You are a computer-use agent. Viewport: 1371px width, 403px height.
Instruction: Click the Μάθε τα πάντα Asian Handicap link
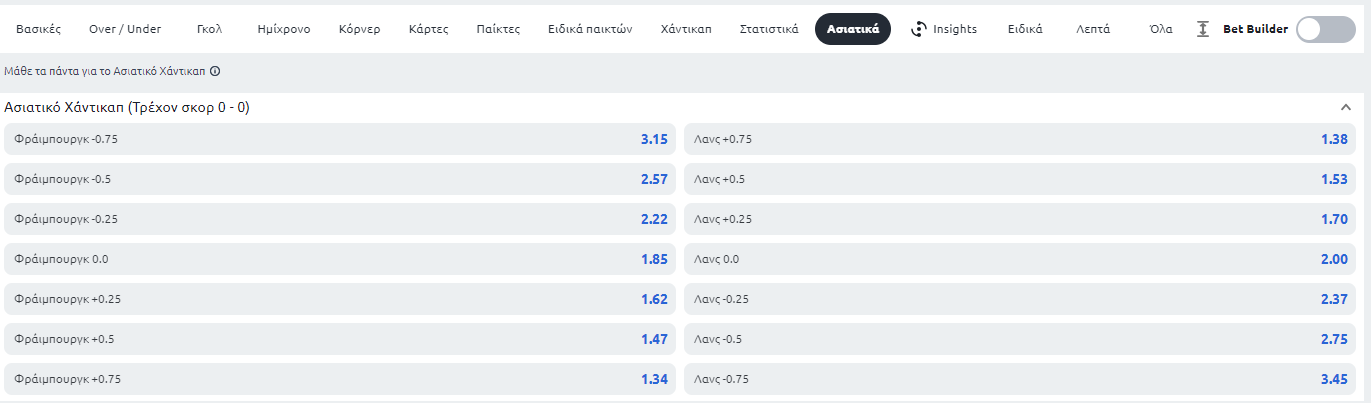[x=106, y=72]
